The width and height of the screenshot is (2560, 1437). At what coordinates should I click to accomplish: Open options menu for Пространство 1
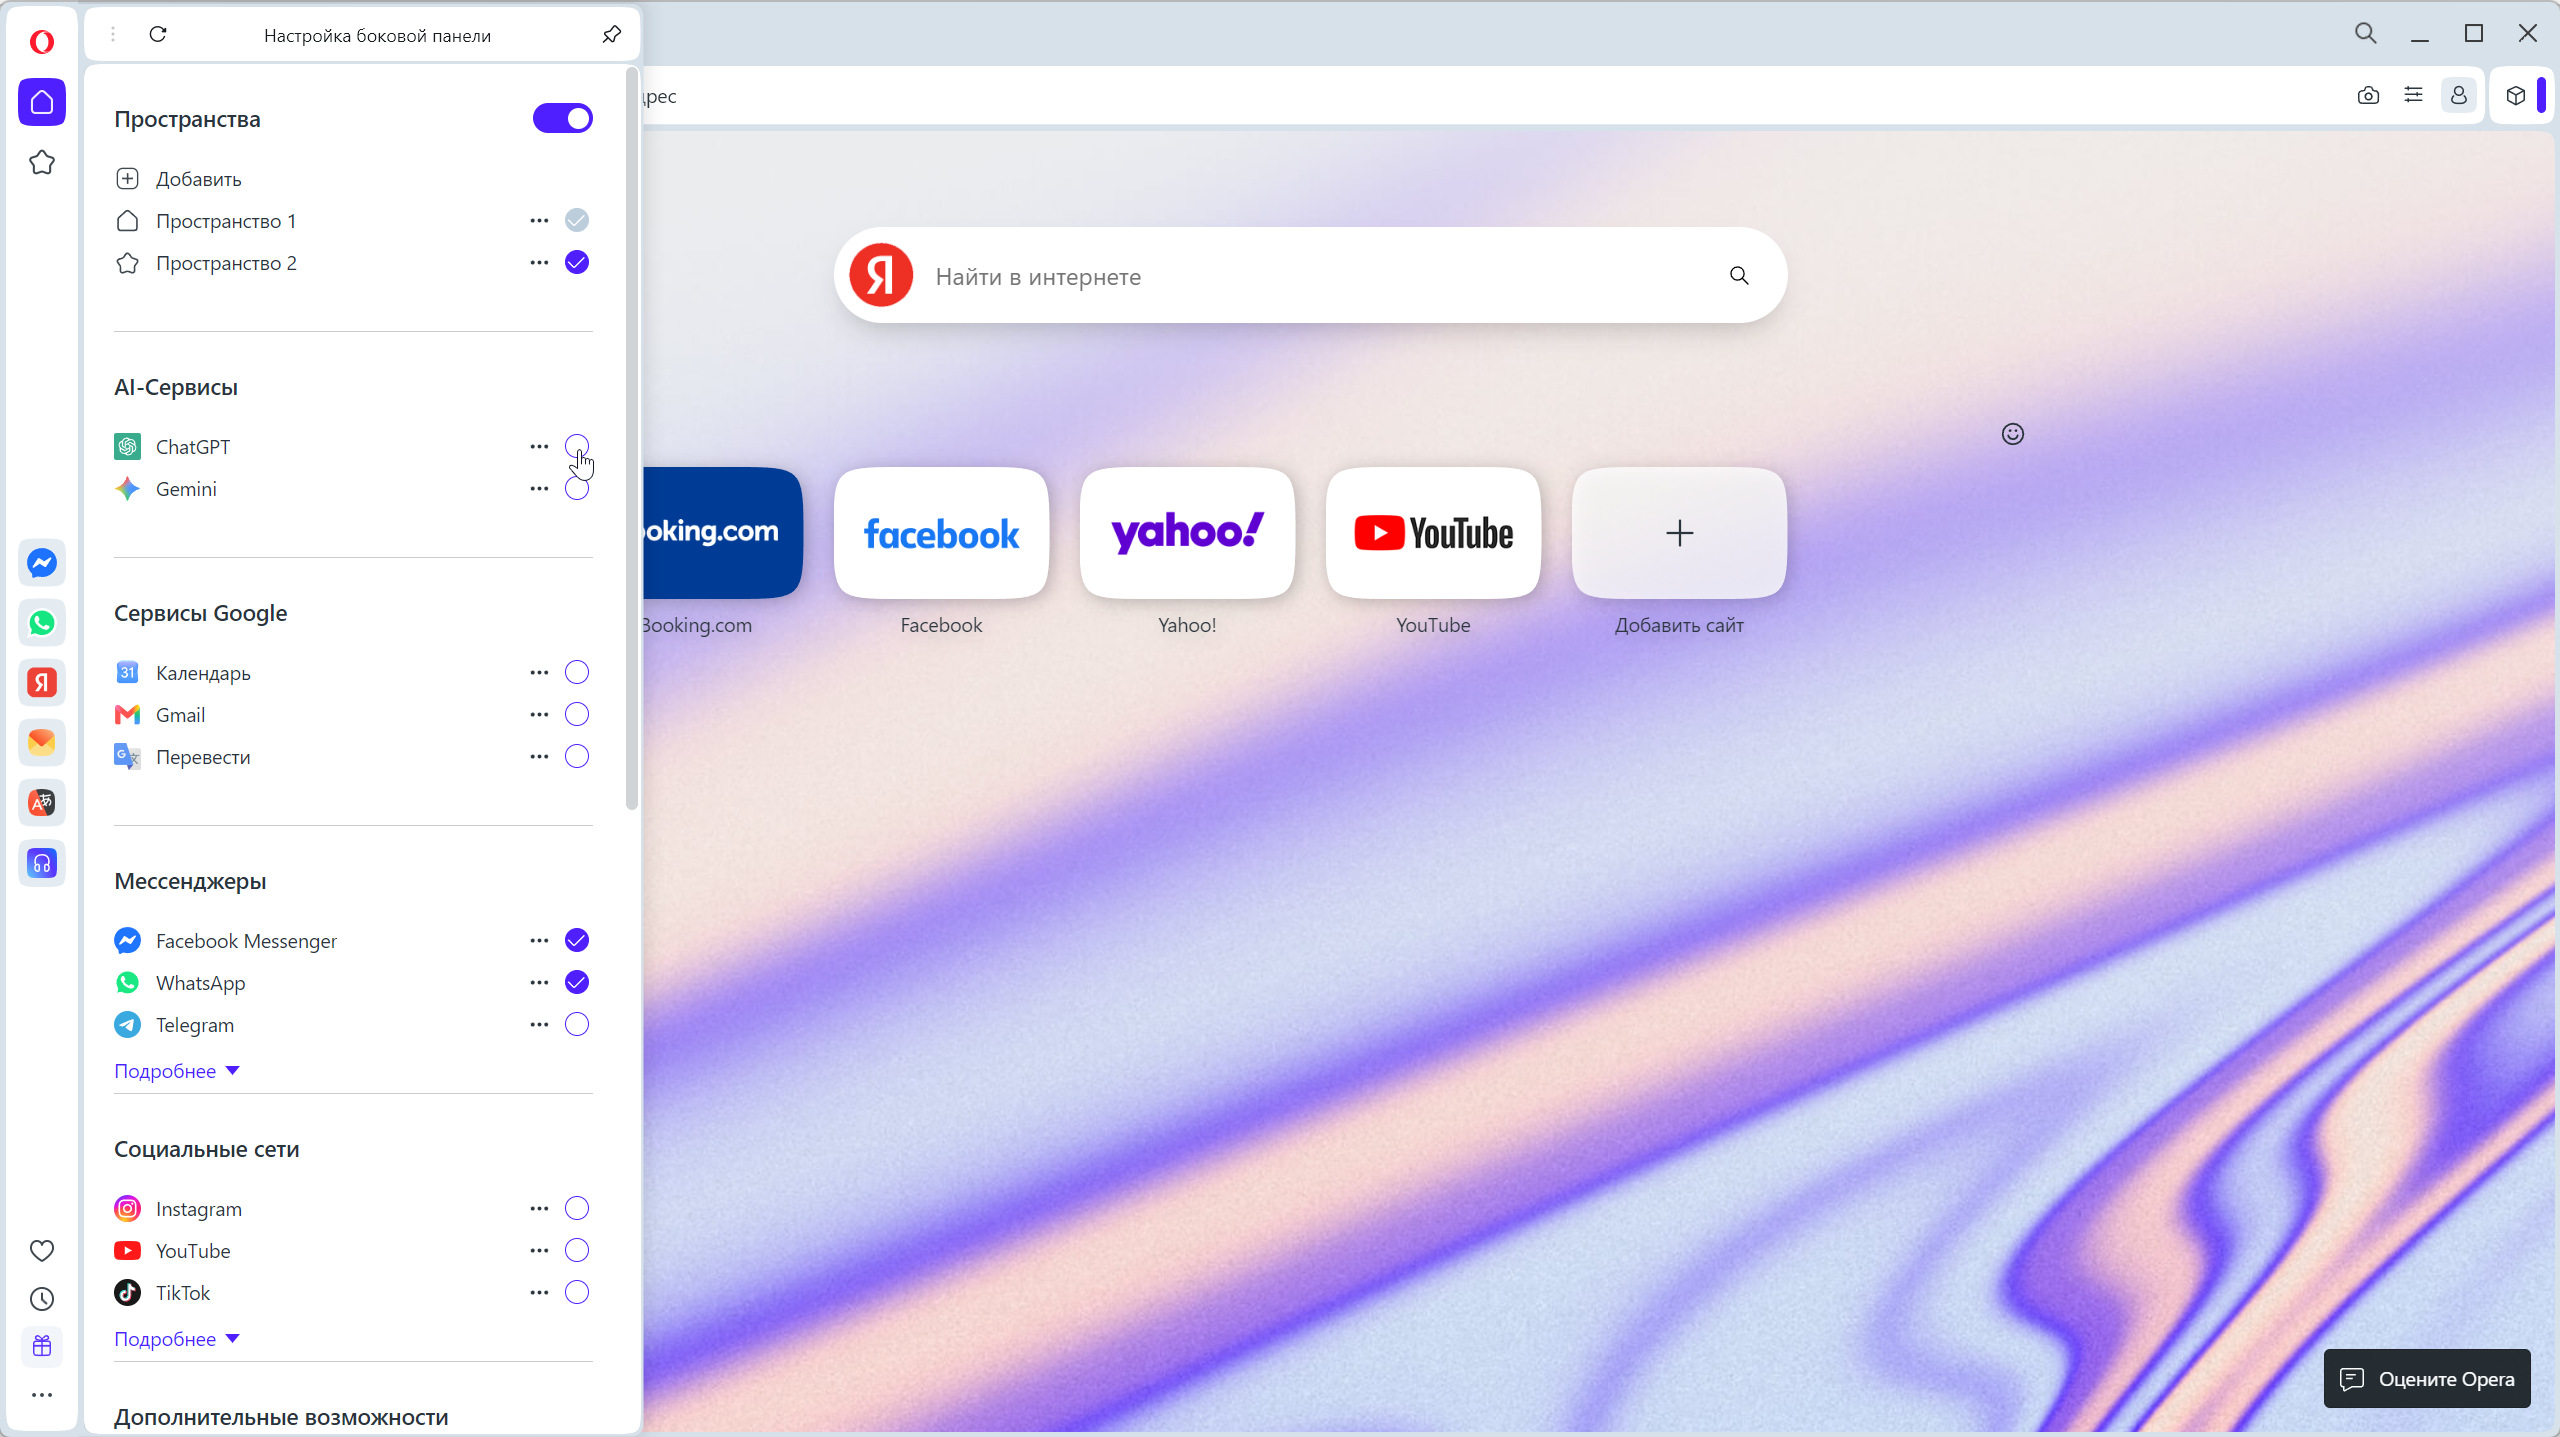539,221
